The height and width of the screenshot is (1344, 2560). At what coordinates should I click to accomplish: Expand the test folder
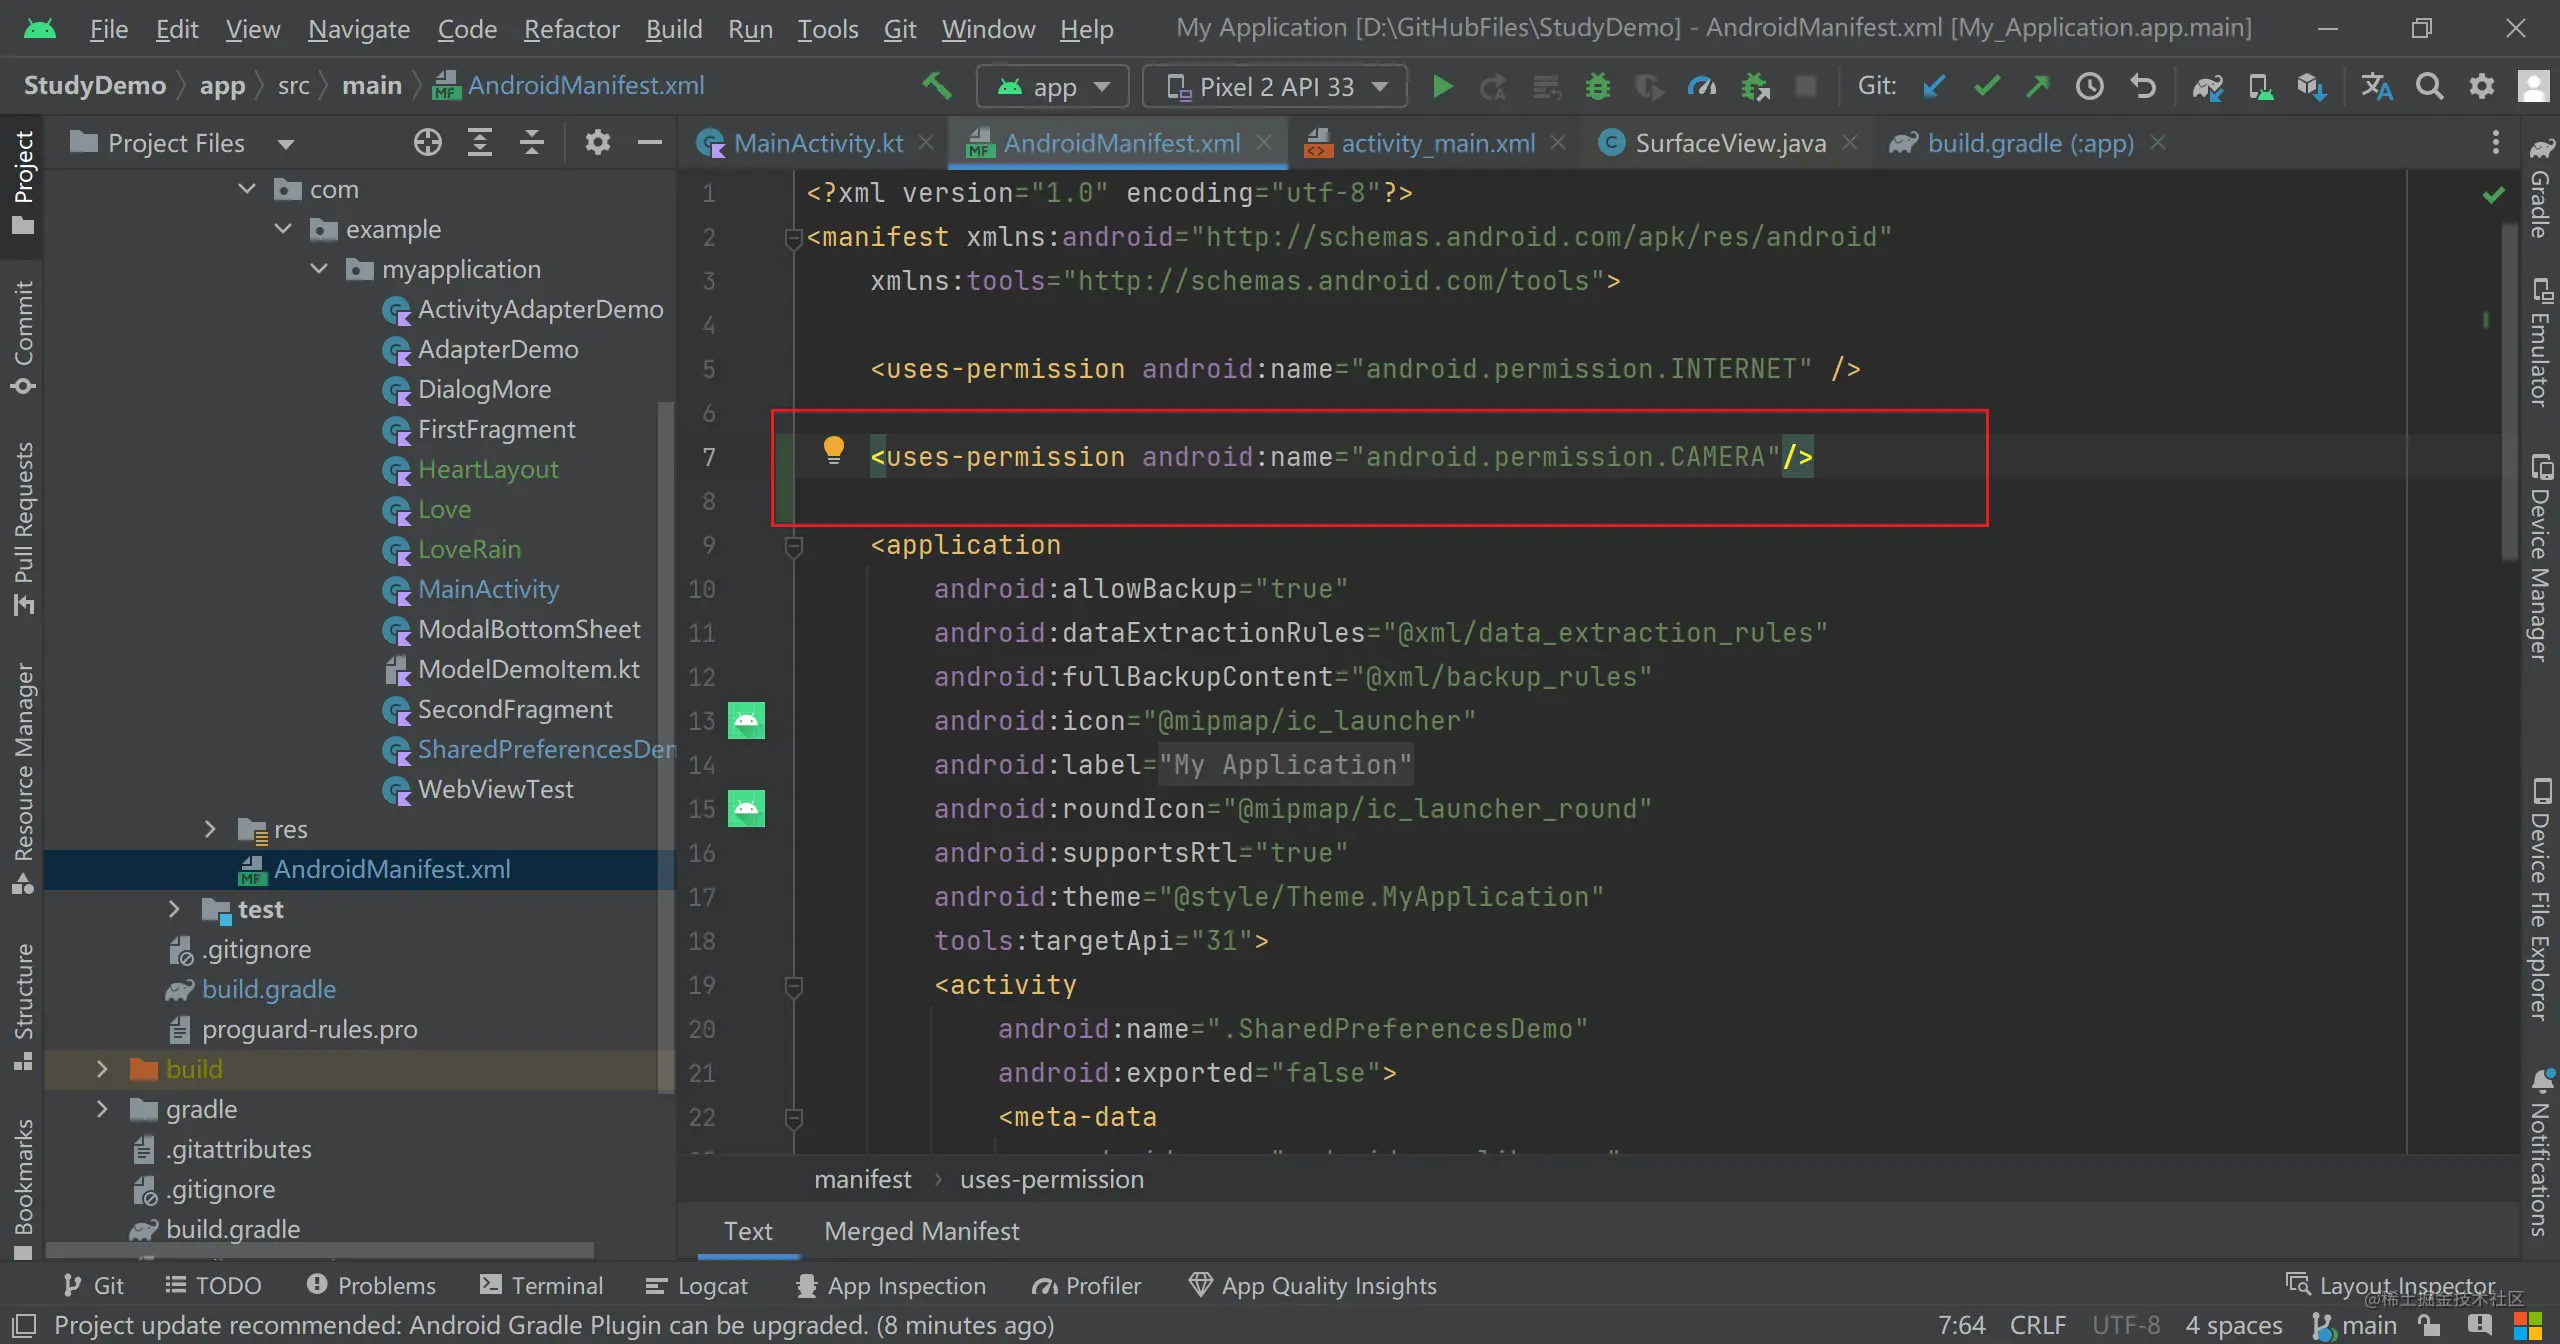pyautogui.click(x=174, y=909)
